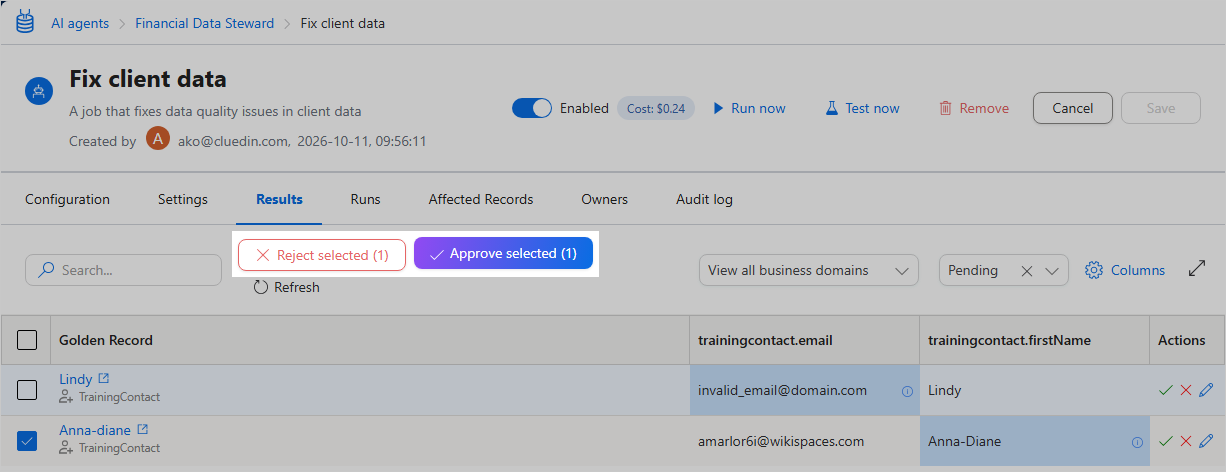1226x472 pixels.
Task: Click the Fix client data job icon
Action: coord(39,93)
